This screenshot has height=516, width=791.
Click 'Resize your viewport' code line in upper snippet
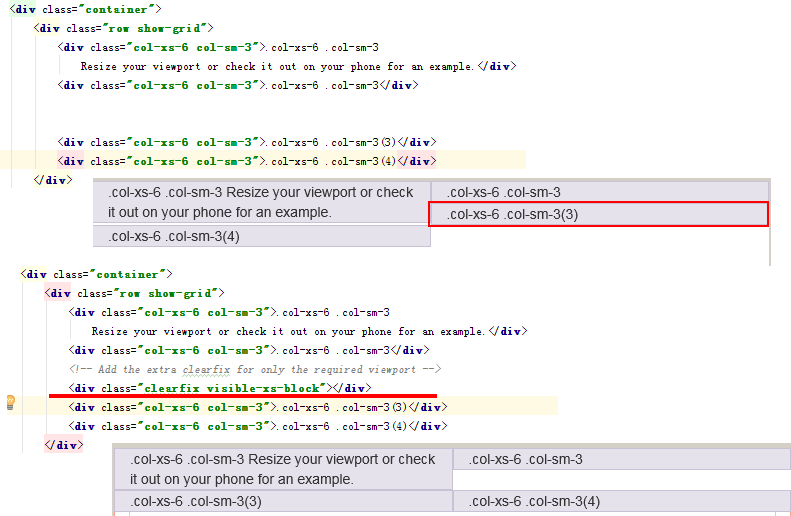pyautogui.click(x=298, y=66)
